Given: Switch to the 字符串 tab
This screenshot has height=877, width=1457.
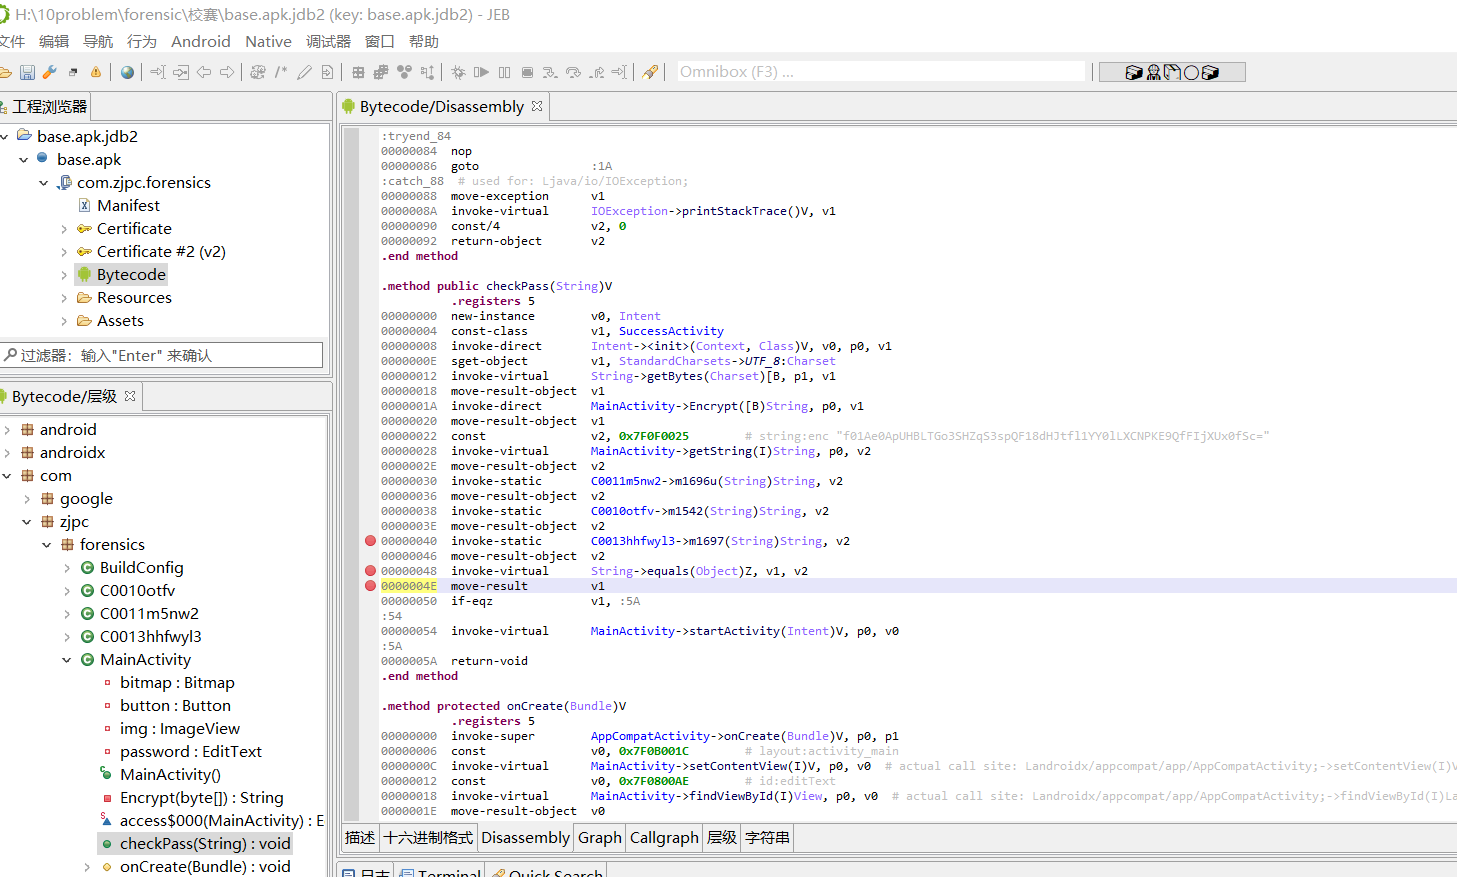Looking at the screenshot, I should pos(767,838).
